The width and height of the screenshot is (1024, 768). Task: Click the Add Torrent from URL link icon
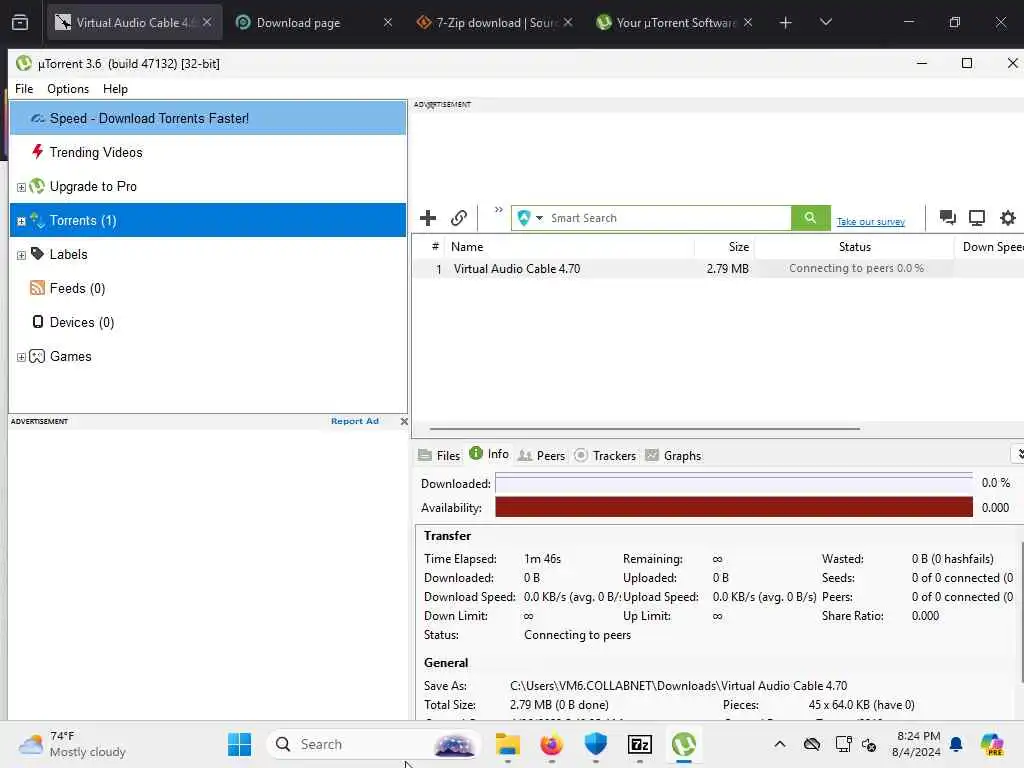point(459,218)
